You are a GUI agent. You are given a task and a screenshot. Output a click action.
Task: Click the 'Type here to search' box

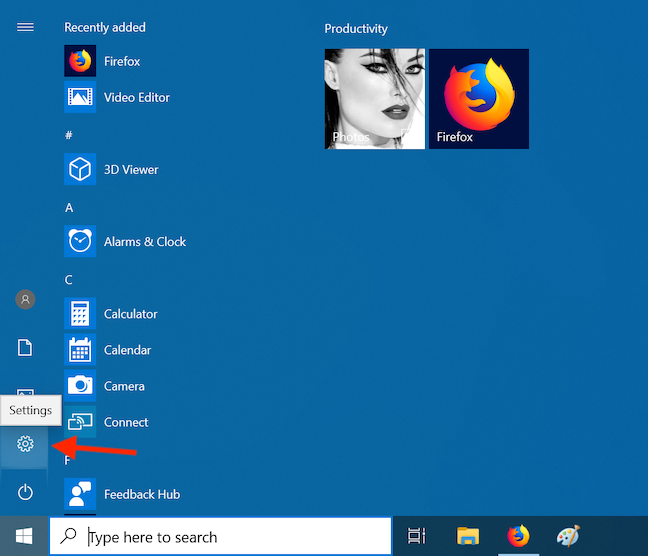click(x=221, y=537)
